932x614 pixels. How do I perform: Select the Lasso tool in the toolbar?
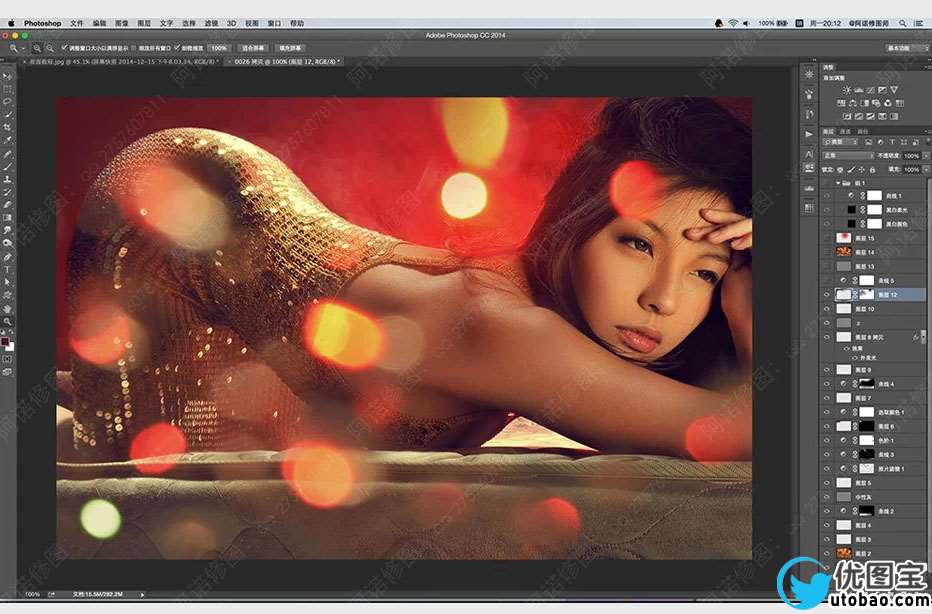click(x=8, y=102)
